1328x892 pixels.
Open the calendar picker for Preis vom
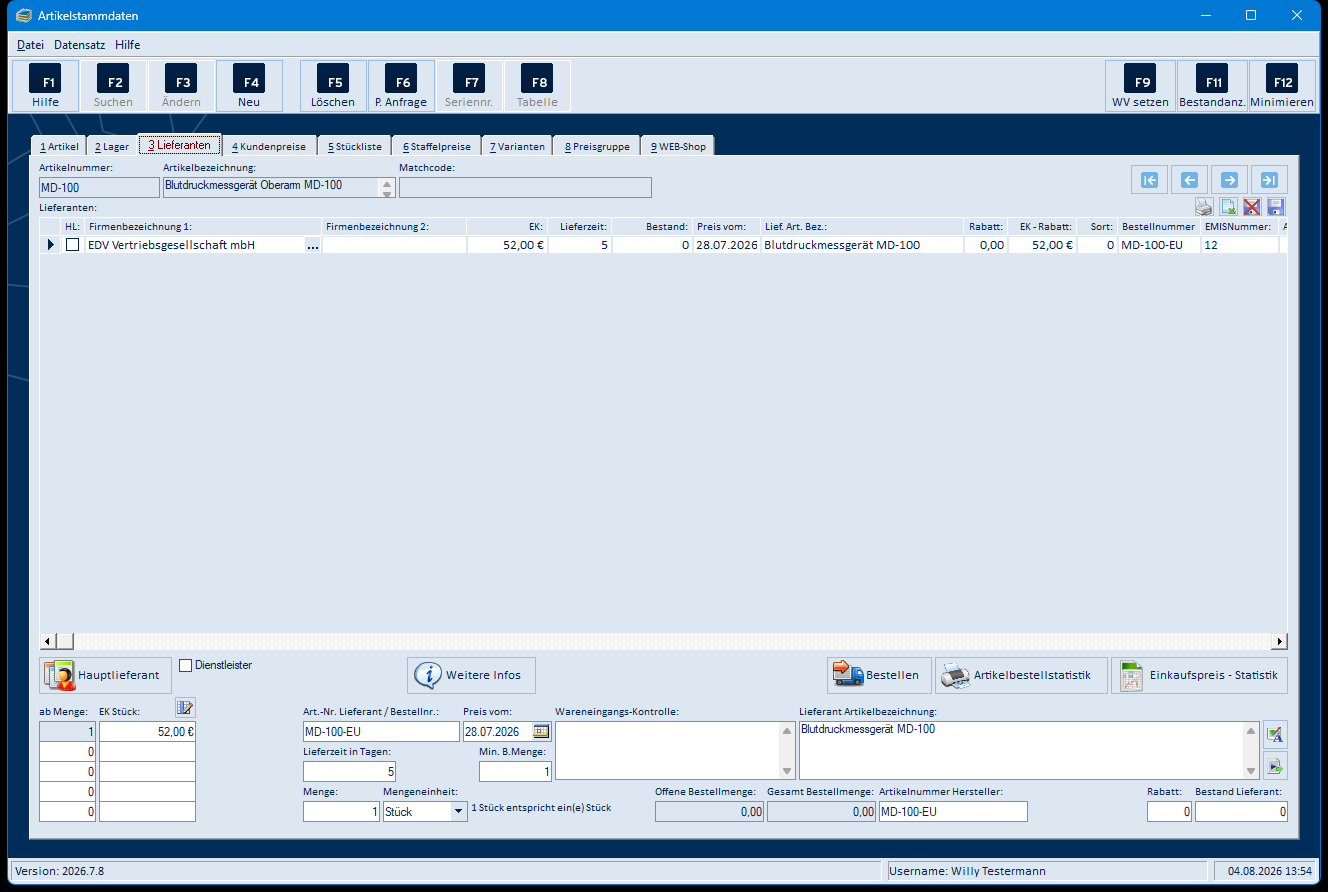pos(541,731)
